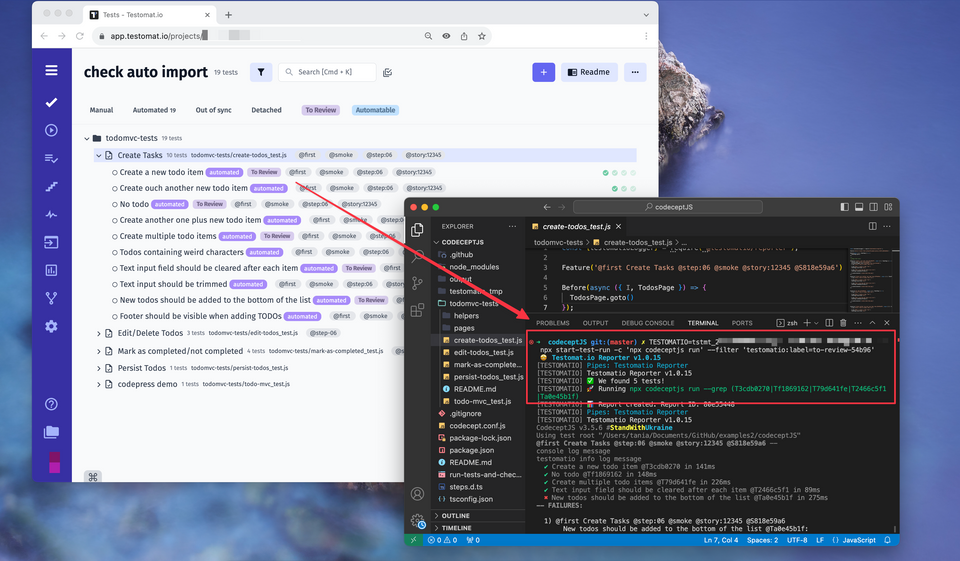
Task: Click the purple plus button
Action: click(x=544, y=72)
